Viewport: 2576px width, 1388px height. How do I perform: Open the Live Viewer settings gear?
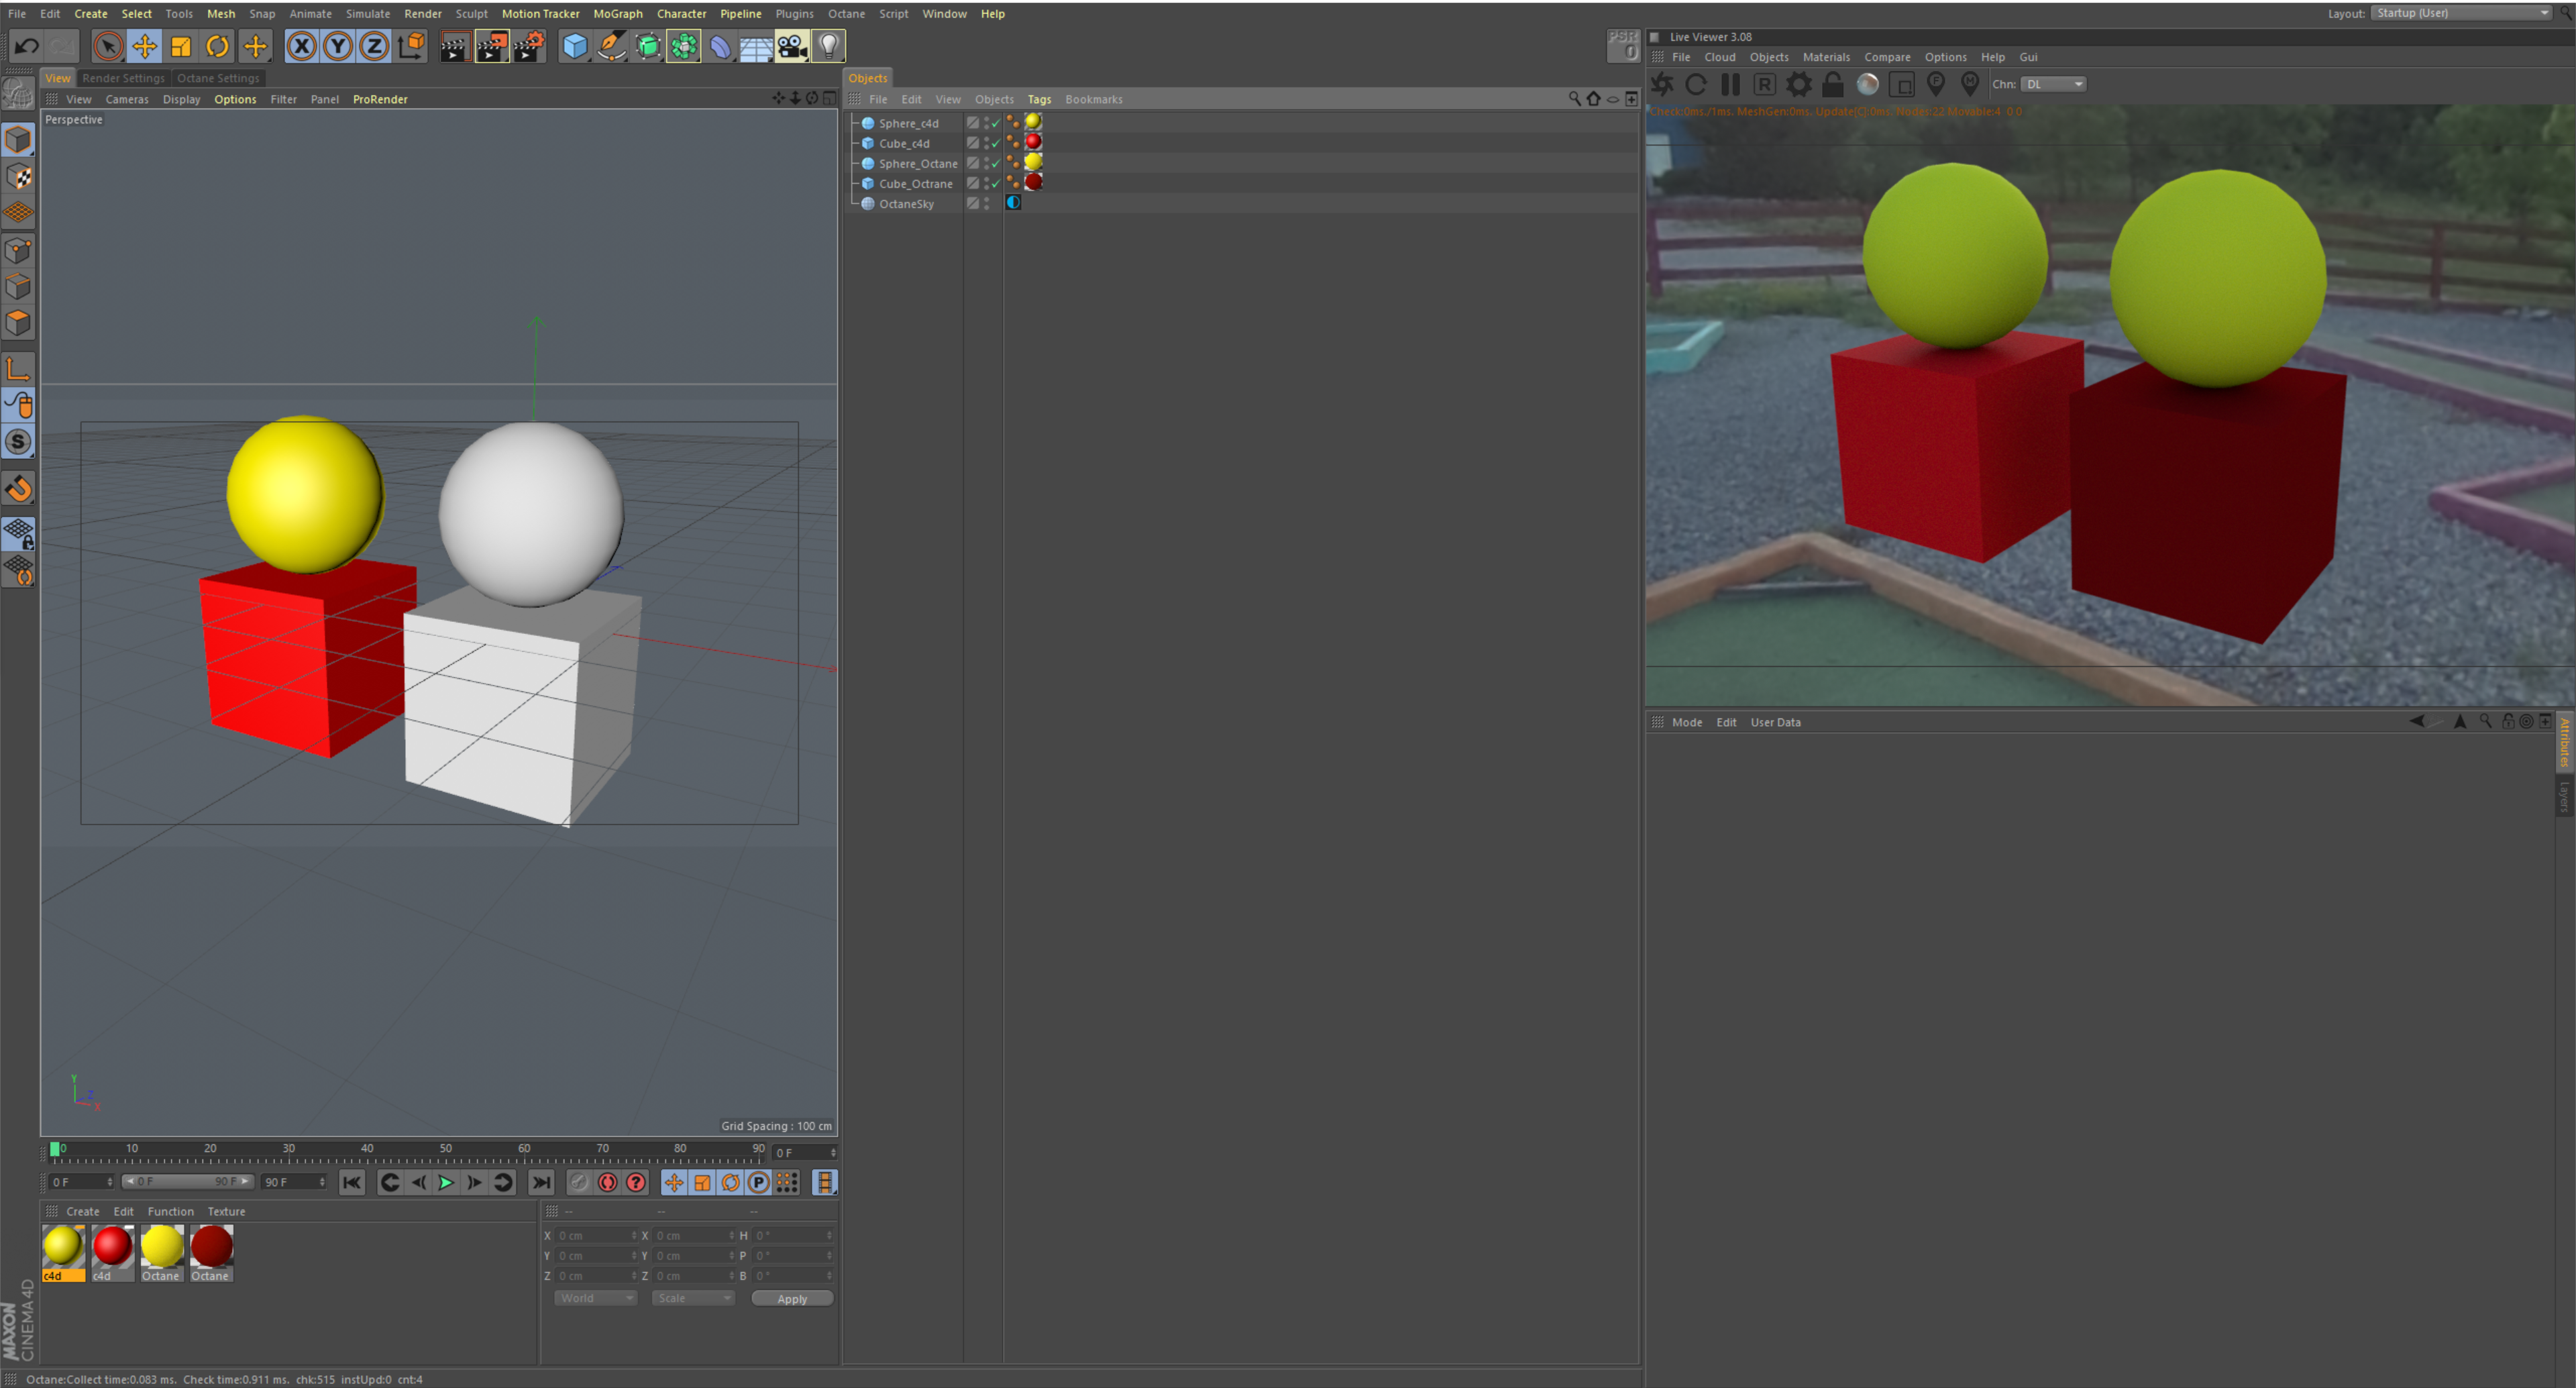coord(1798,85)
